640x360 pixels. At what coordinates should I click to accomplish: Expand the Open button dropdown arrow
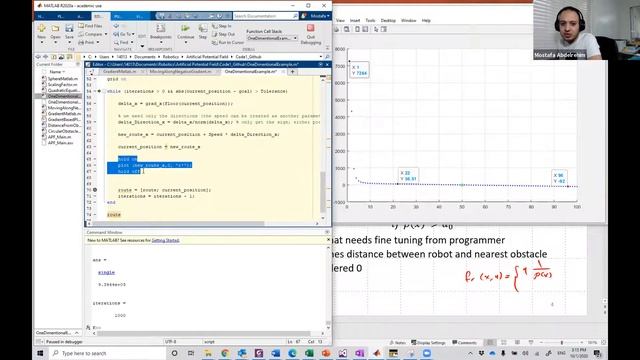(55, 42)
